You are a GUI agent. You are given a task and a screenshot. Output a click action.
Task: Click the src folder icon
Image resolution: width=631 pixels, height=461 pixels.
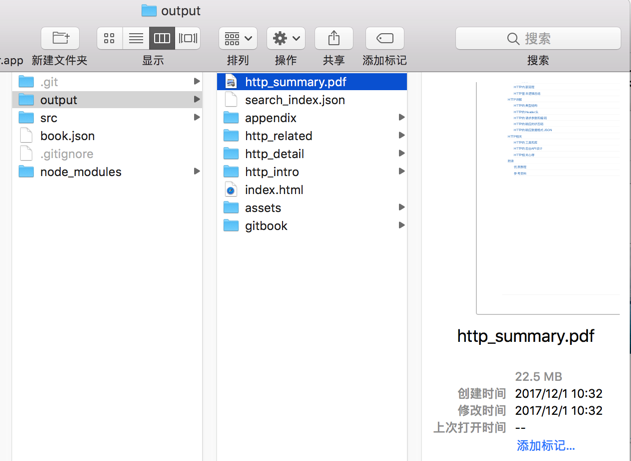[27, 117]
